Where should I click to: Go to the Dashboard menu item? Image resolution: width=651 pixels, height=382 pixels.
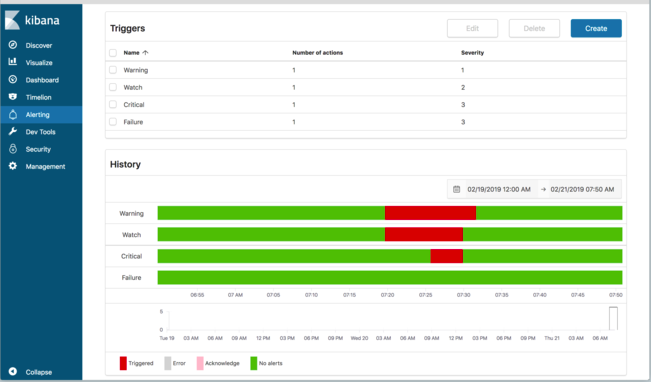(42, 80)
